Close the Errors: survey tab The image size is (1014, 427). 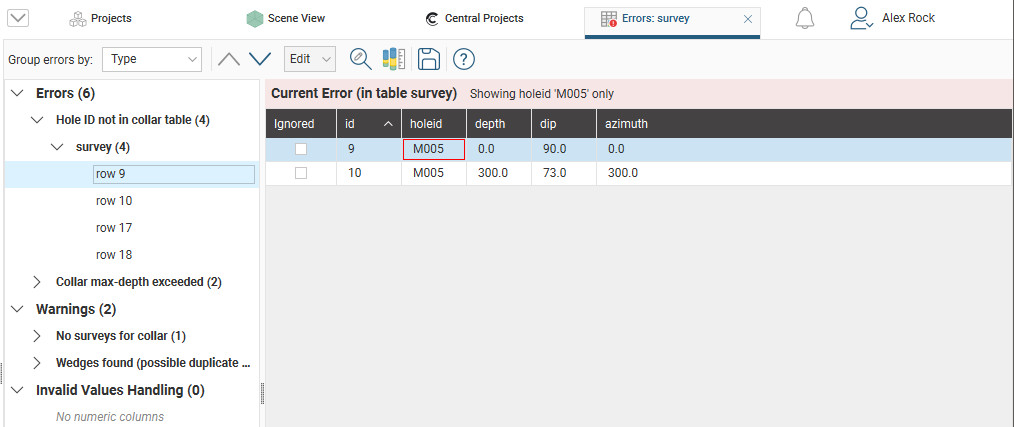pyautogui.click(x=748, y=18)
